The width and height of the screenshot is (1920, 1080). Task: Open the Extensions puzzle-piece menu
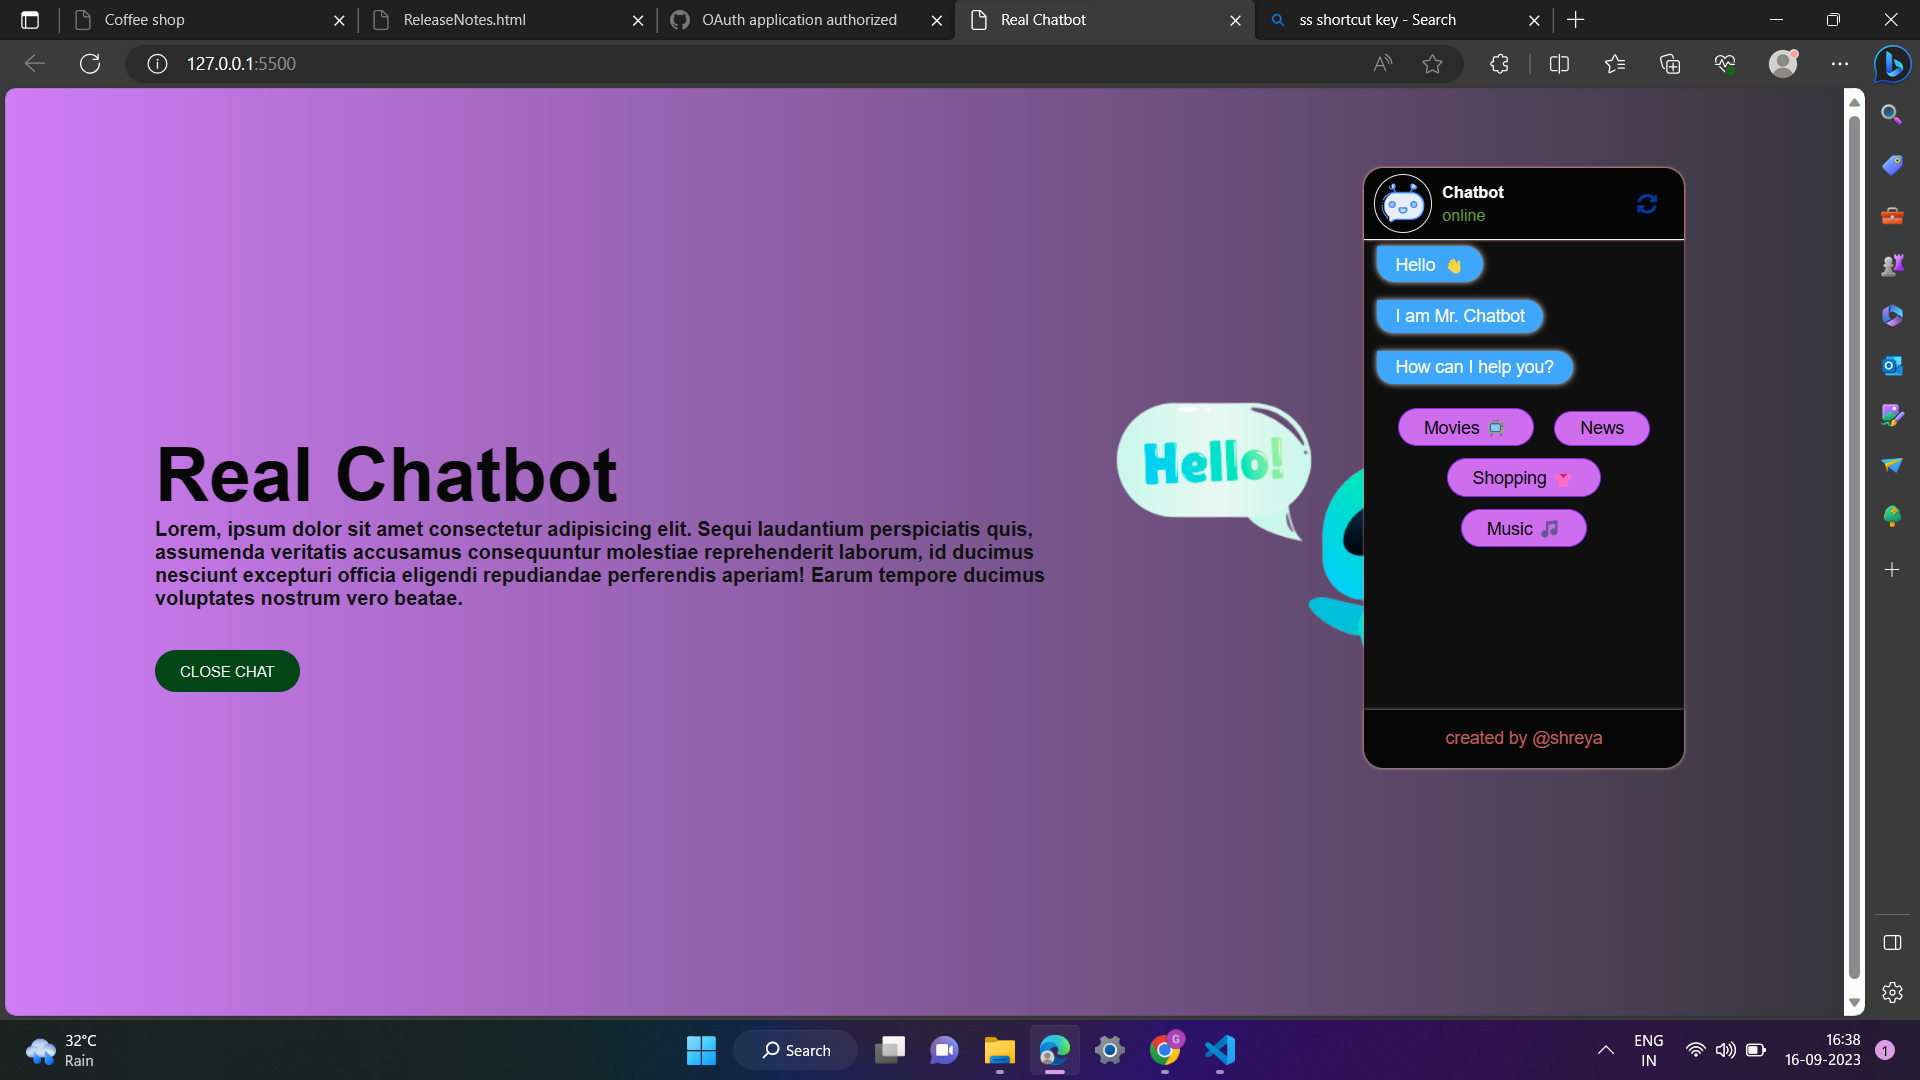tap(1499, 63)
